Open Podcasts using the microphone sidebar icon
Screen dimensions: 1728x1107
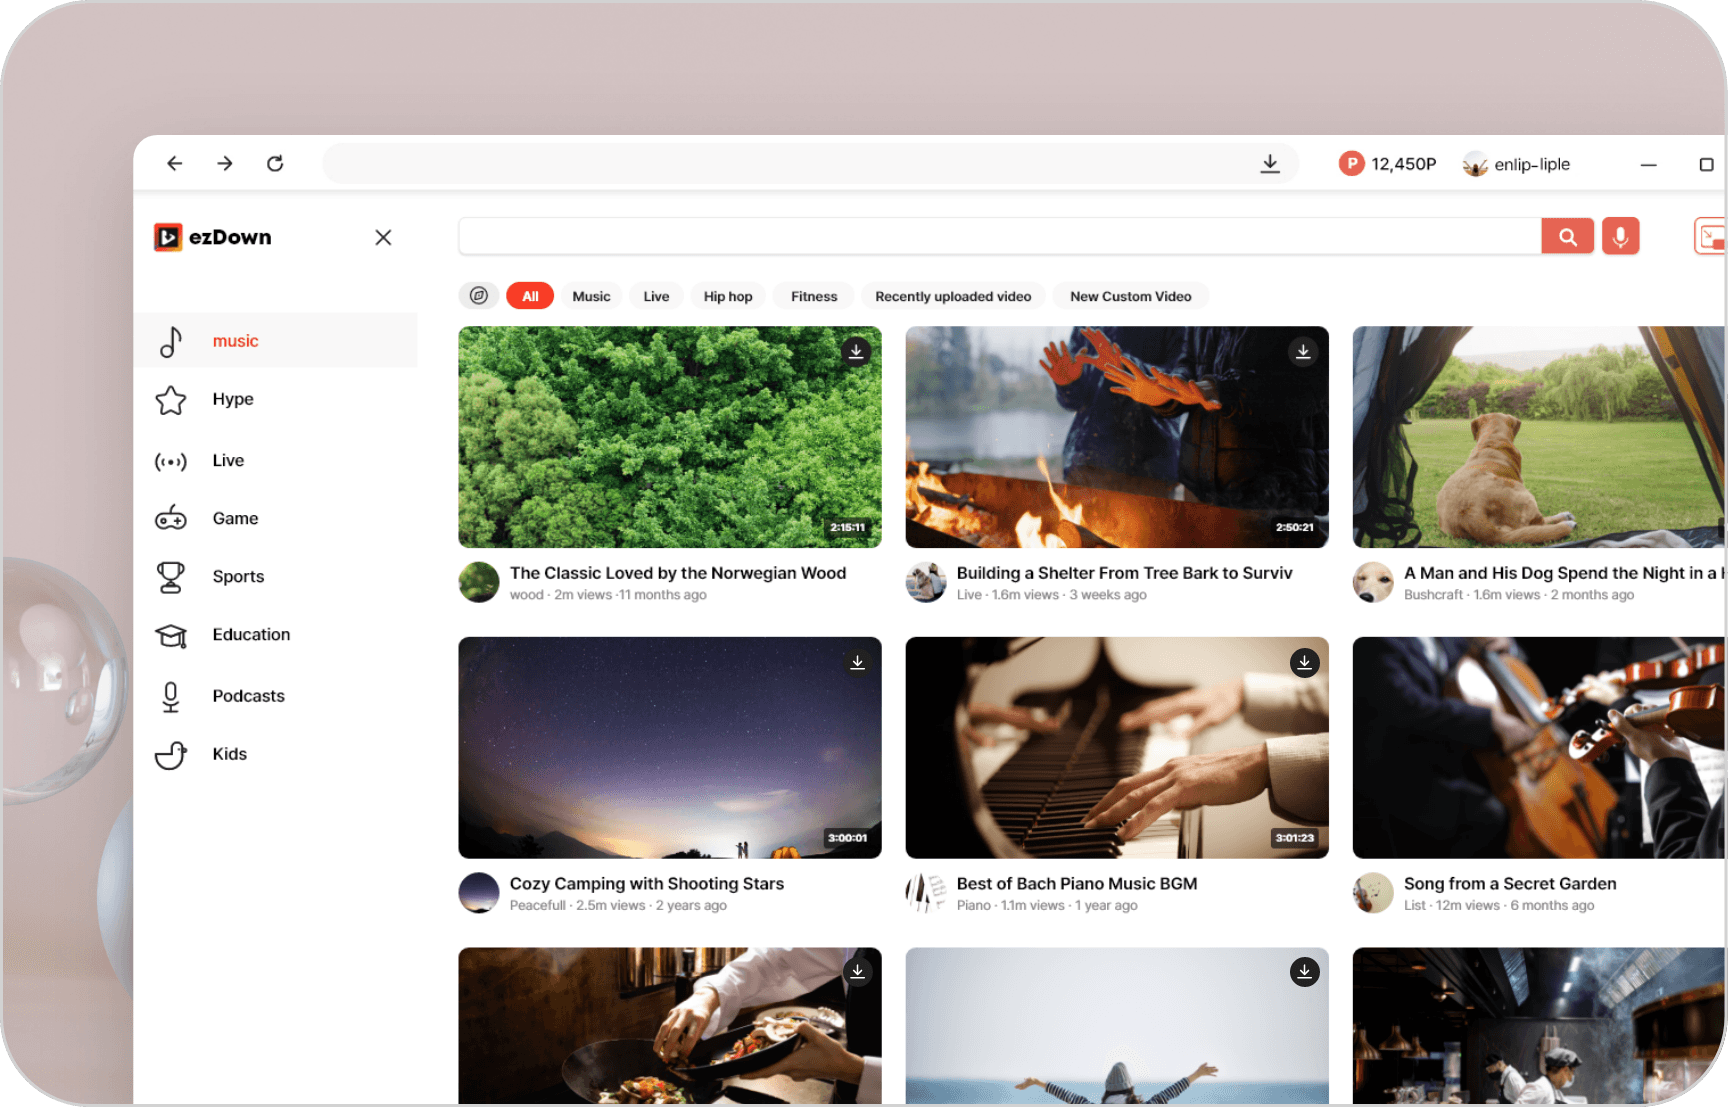click(x=170, y=696)
